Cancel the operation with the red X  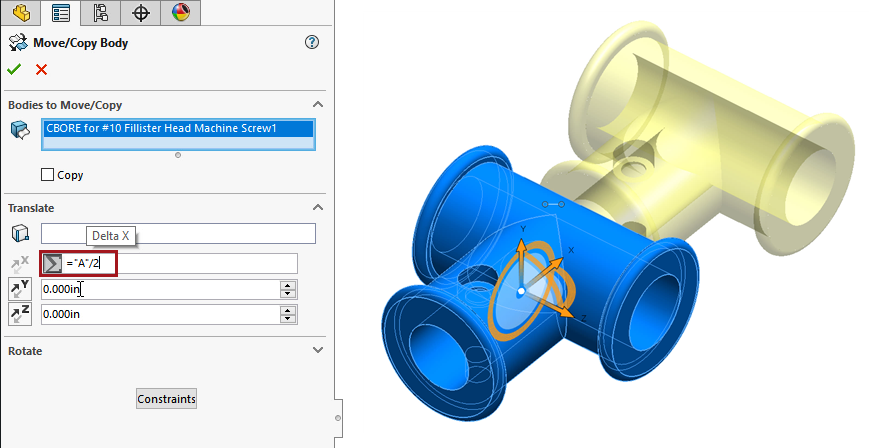[41, 69]
